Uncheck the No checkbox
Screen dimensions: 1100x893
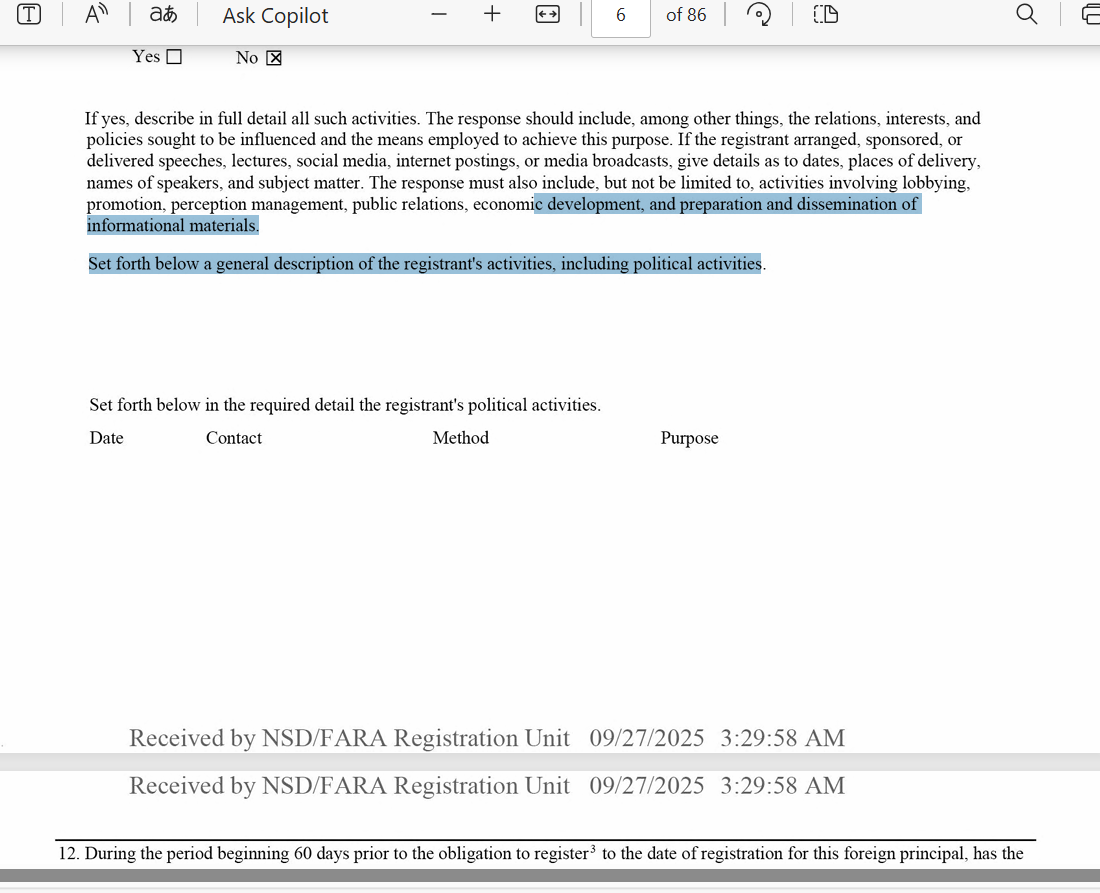pyautogui.click(x=274, y=58)
